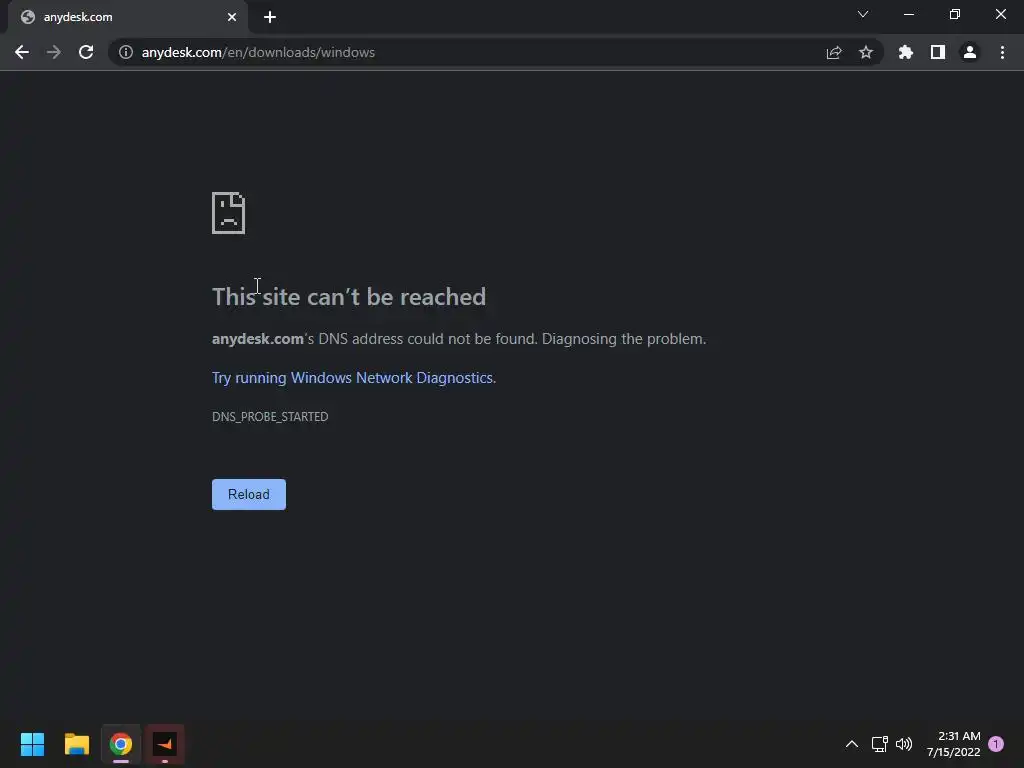Open Try running Windows Network Diagnostics link

coord(354,378)
